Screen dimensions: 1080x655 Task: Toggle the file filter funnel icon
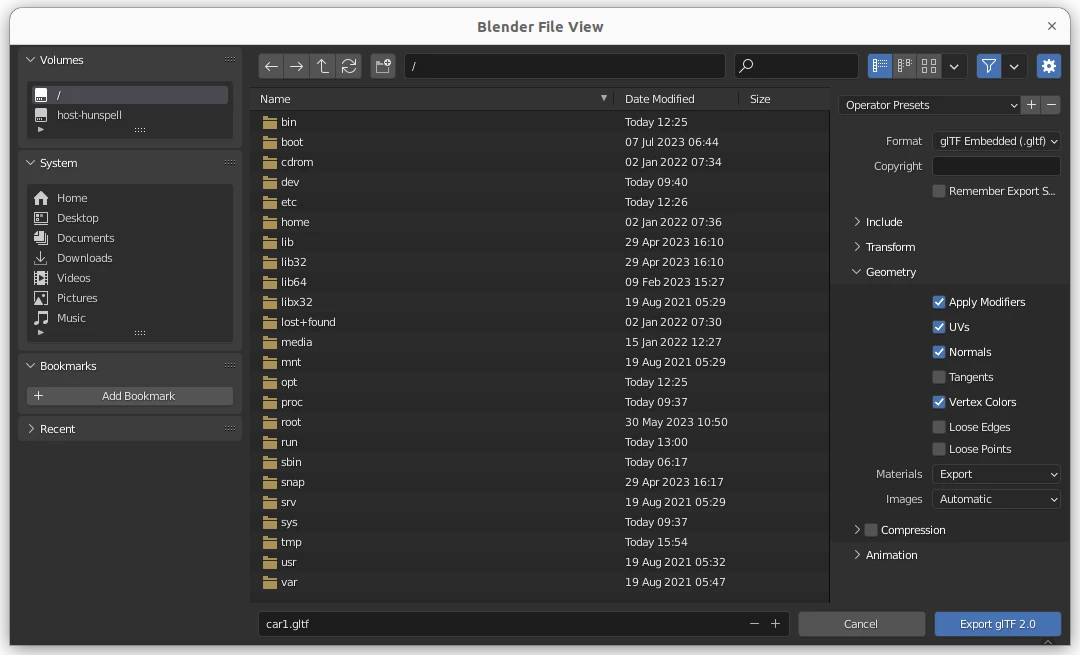(988, 66)
